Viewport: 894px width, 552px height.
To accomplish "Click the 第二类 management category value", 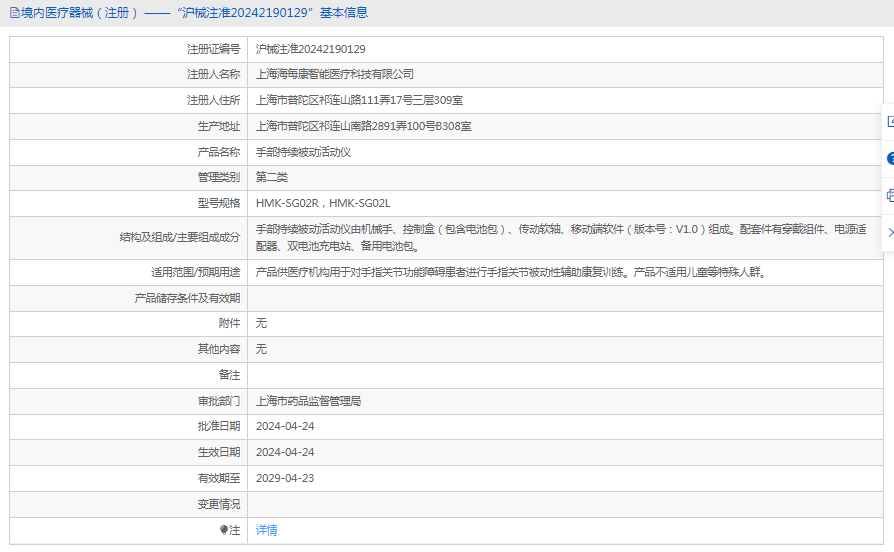I will (272, 177).
